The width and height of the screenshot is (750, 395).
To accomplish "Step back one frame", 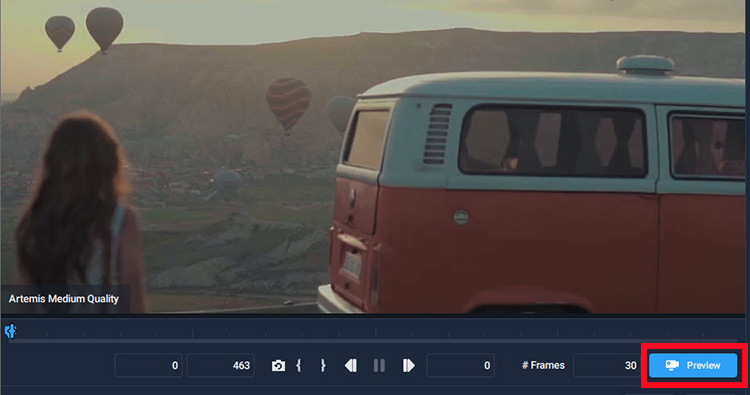I will pyautogui.click(x=351, y=366).
